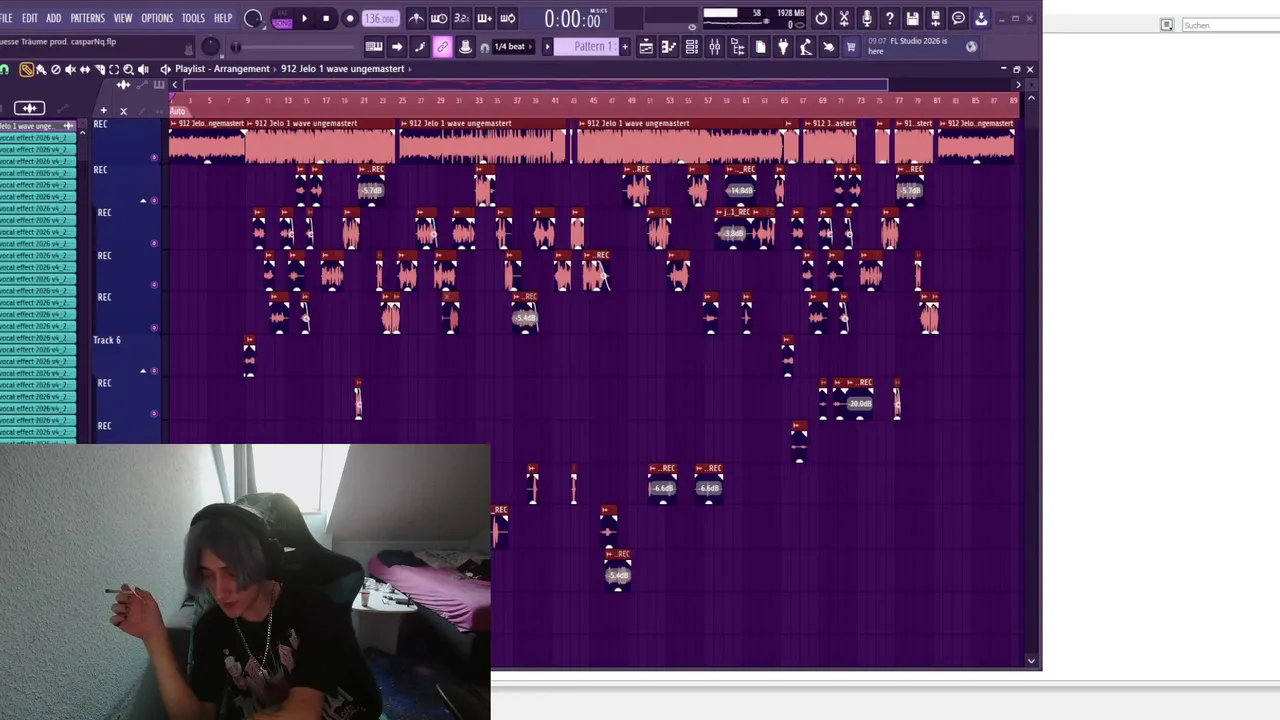Toggle the metronome
The image size is (1280, 720).
coord(416,18)
